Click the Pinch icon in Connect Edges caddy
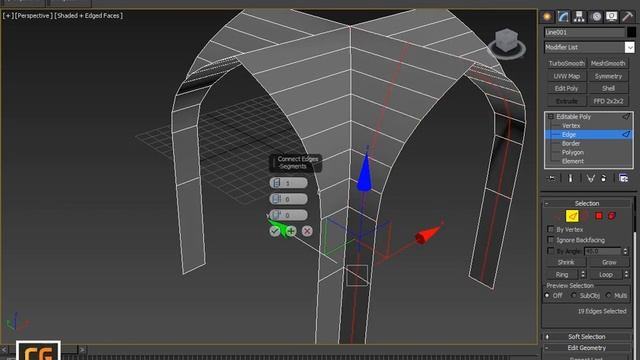Viewport: 640px width, 360px height. pos(277,199)
